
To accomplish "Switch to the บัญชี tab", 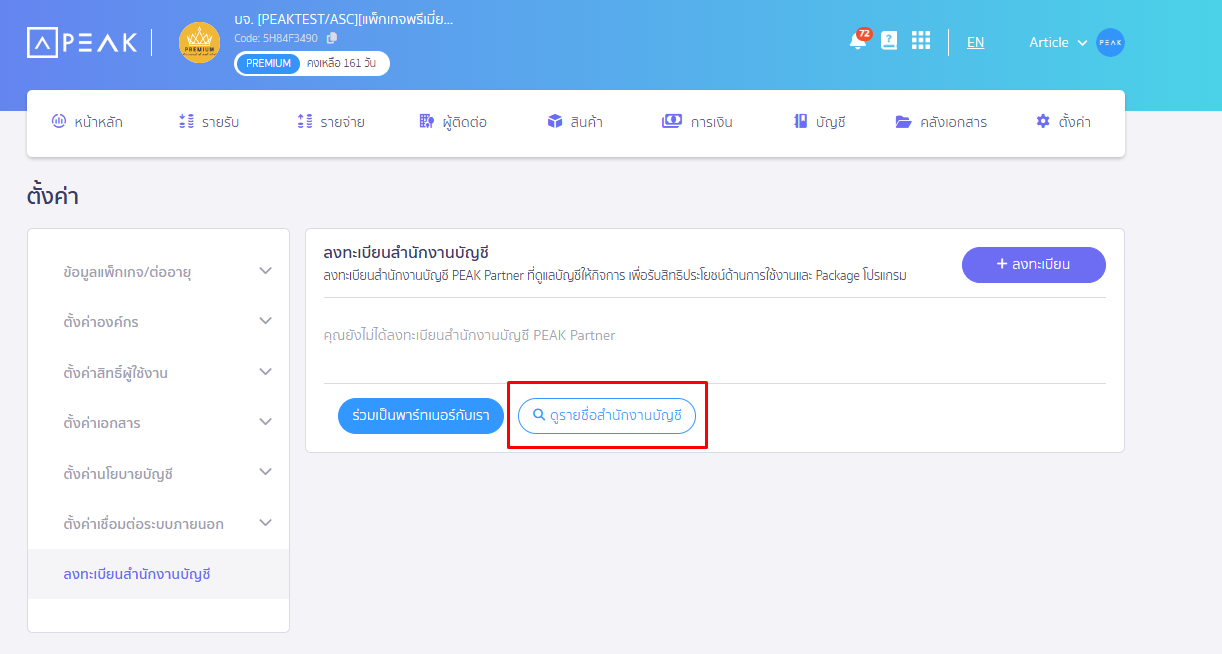I will pos(820,120).
